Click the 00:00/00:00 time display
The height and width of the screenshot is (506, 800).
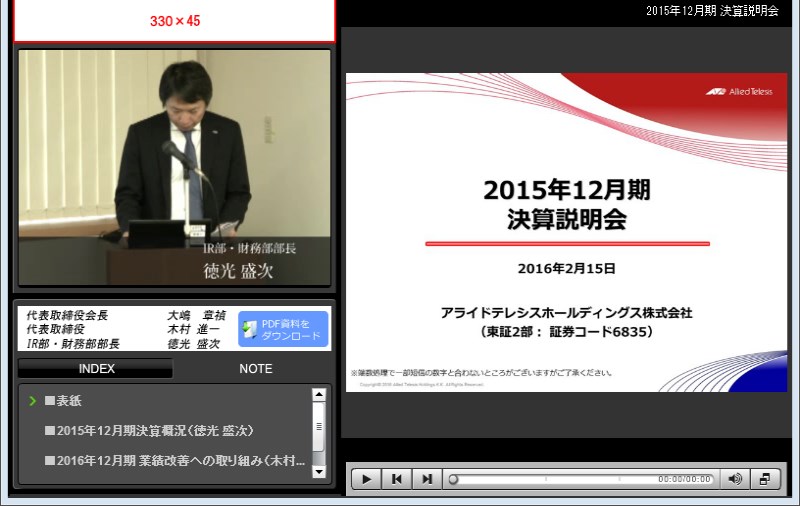point(684,479)
